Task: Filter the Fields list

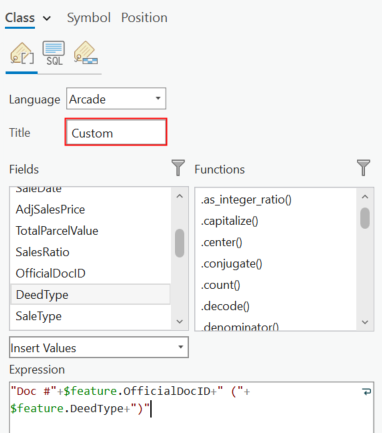Action: pos(178,167)
